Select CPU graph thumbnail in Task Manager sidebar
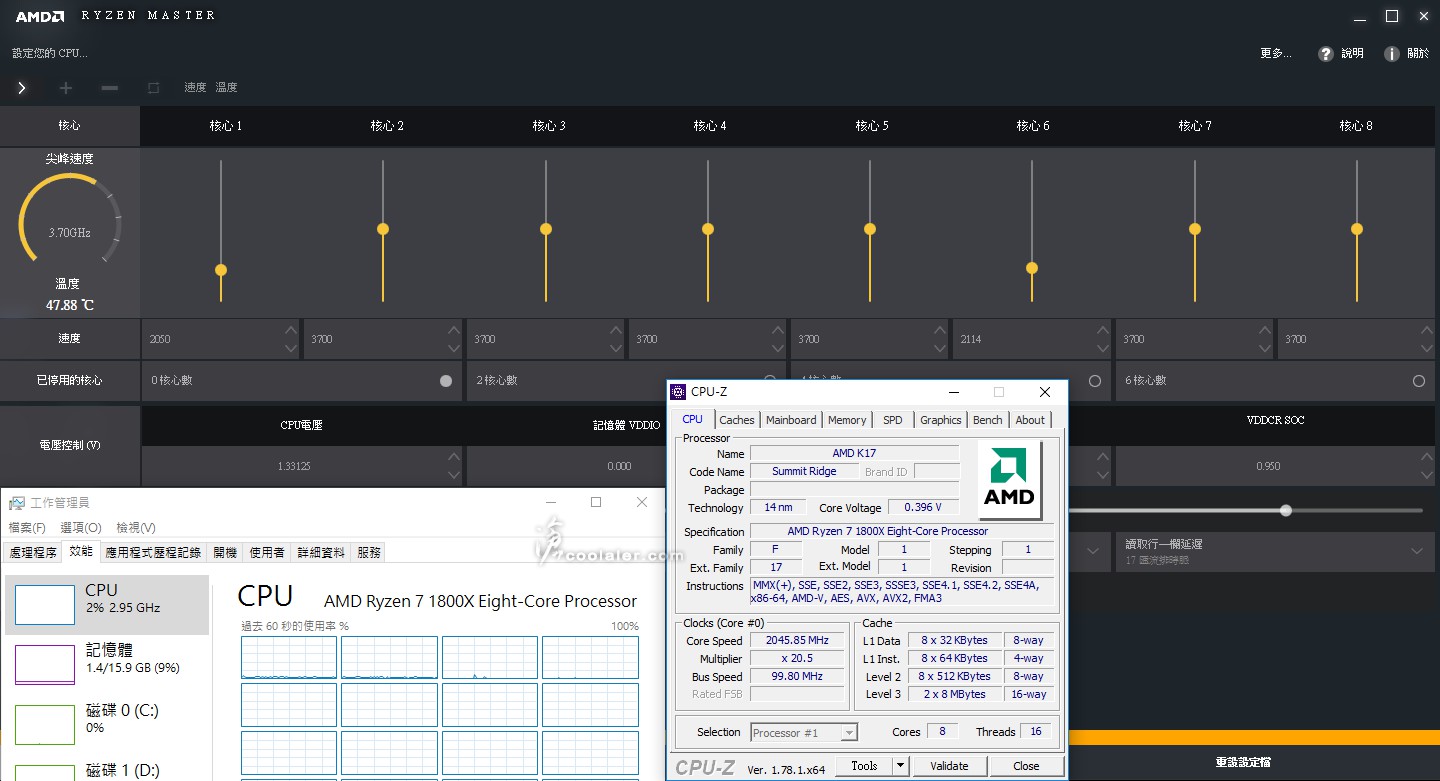1440x781 pixels. (x=44, y=605)
